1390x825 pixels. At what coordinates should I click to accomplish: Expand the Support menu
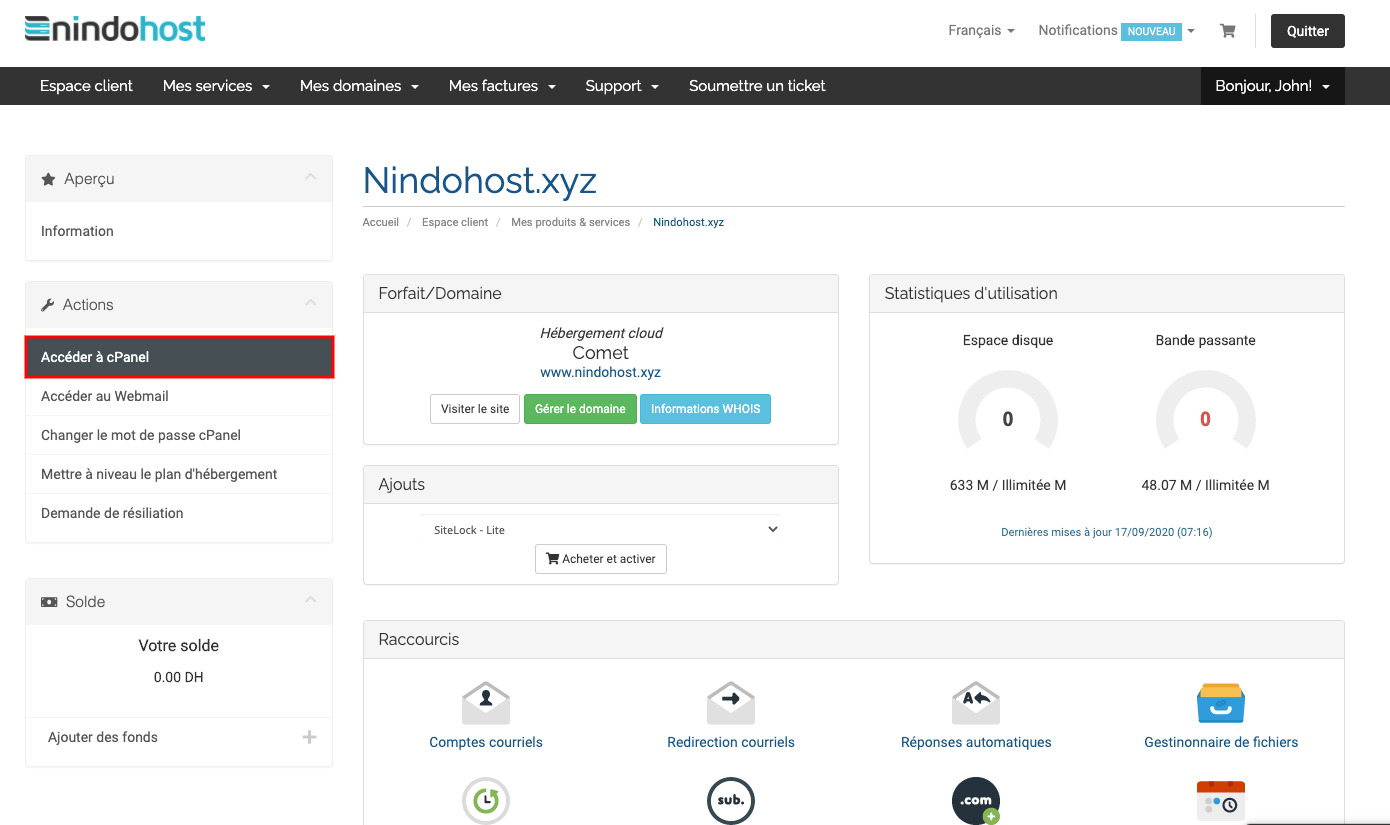(x=622, y=86)
